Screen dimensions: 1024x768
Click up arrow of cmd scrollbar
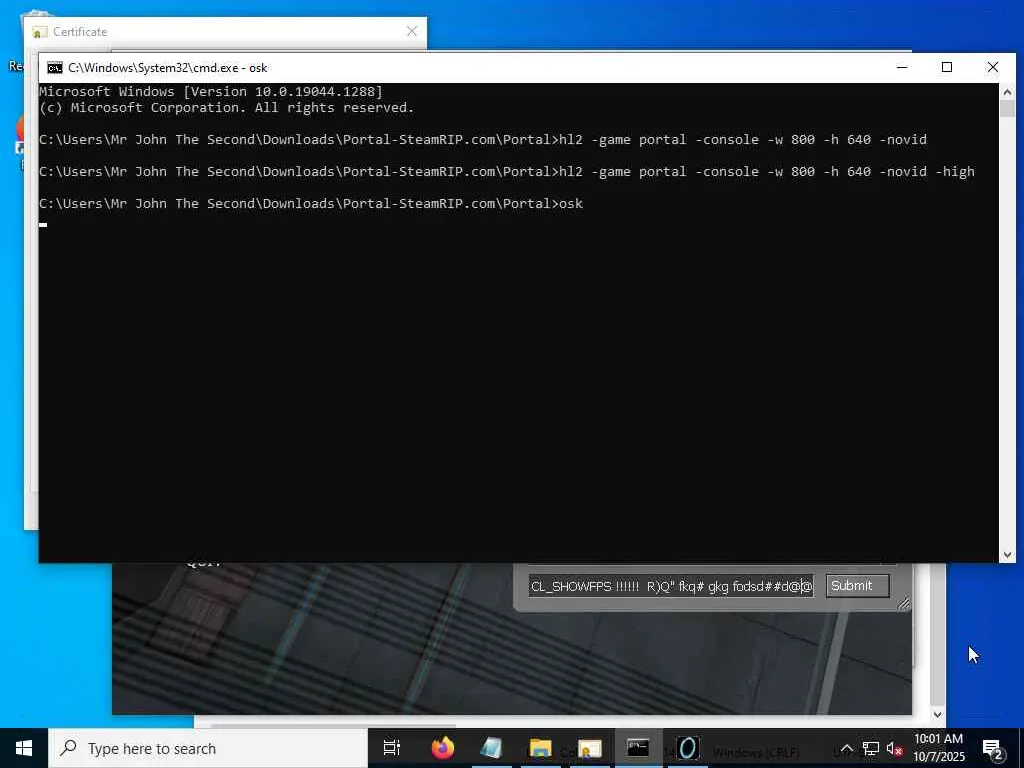click(x=1007, y=92)
